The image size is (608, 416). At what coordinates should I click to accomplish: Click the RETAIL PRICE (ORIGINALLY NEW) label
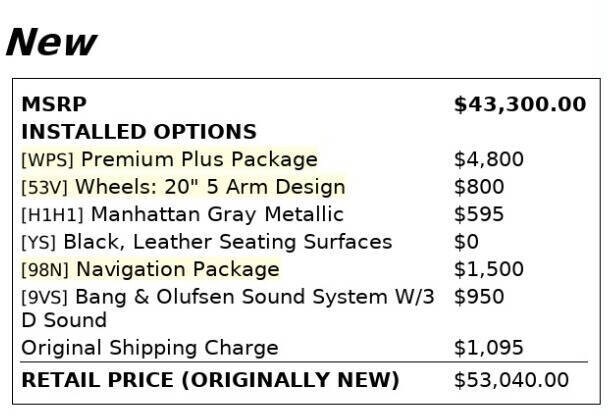pos(210,380)
